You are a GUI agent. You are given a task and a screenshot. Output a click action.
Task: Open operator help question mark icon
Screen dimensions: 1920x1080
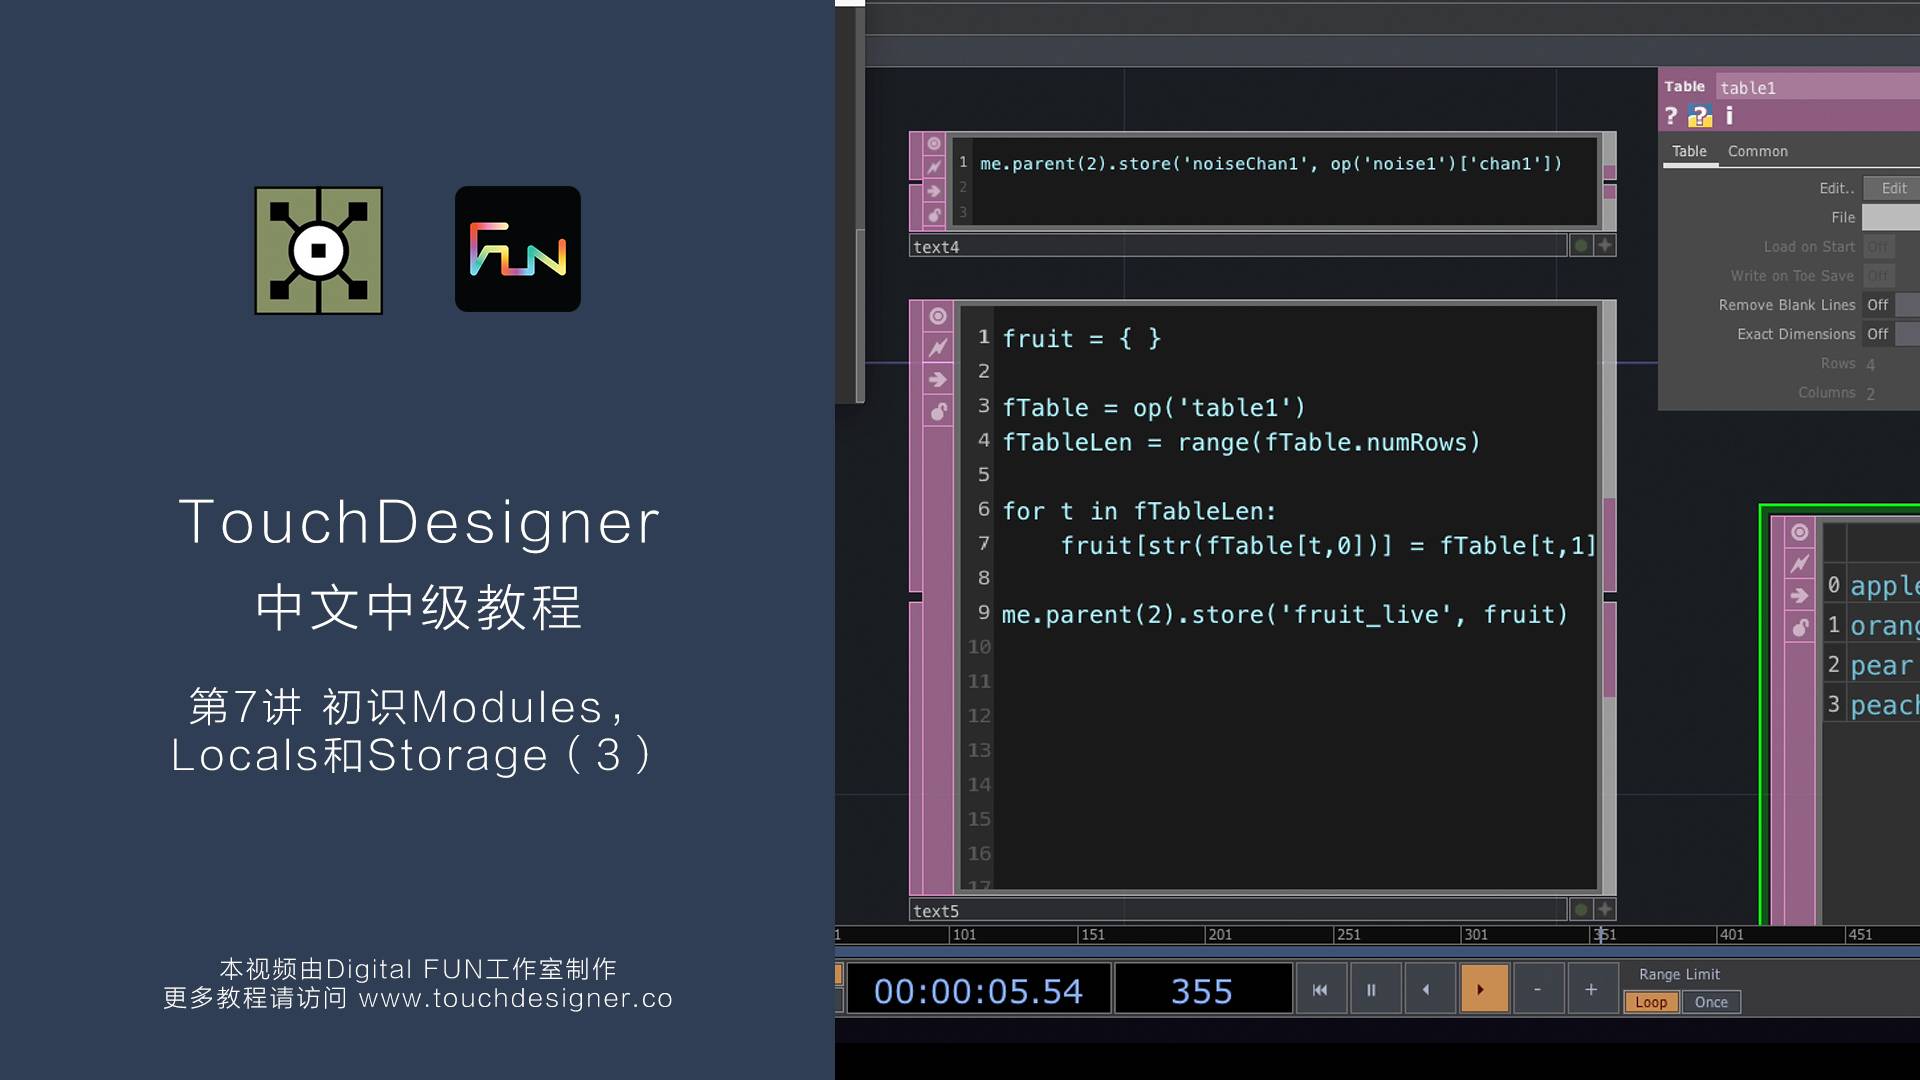pos(1671,116)
